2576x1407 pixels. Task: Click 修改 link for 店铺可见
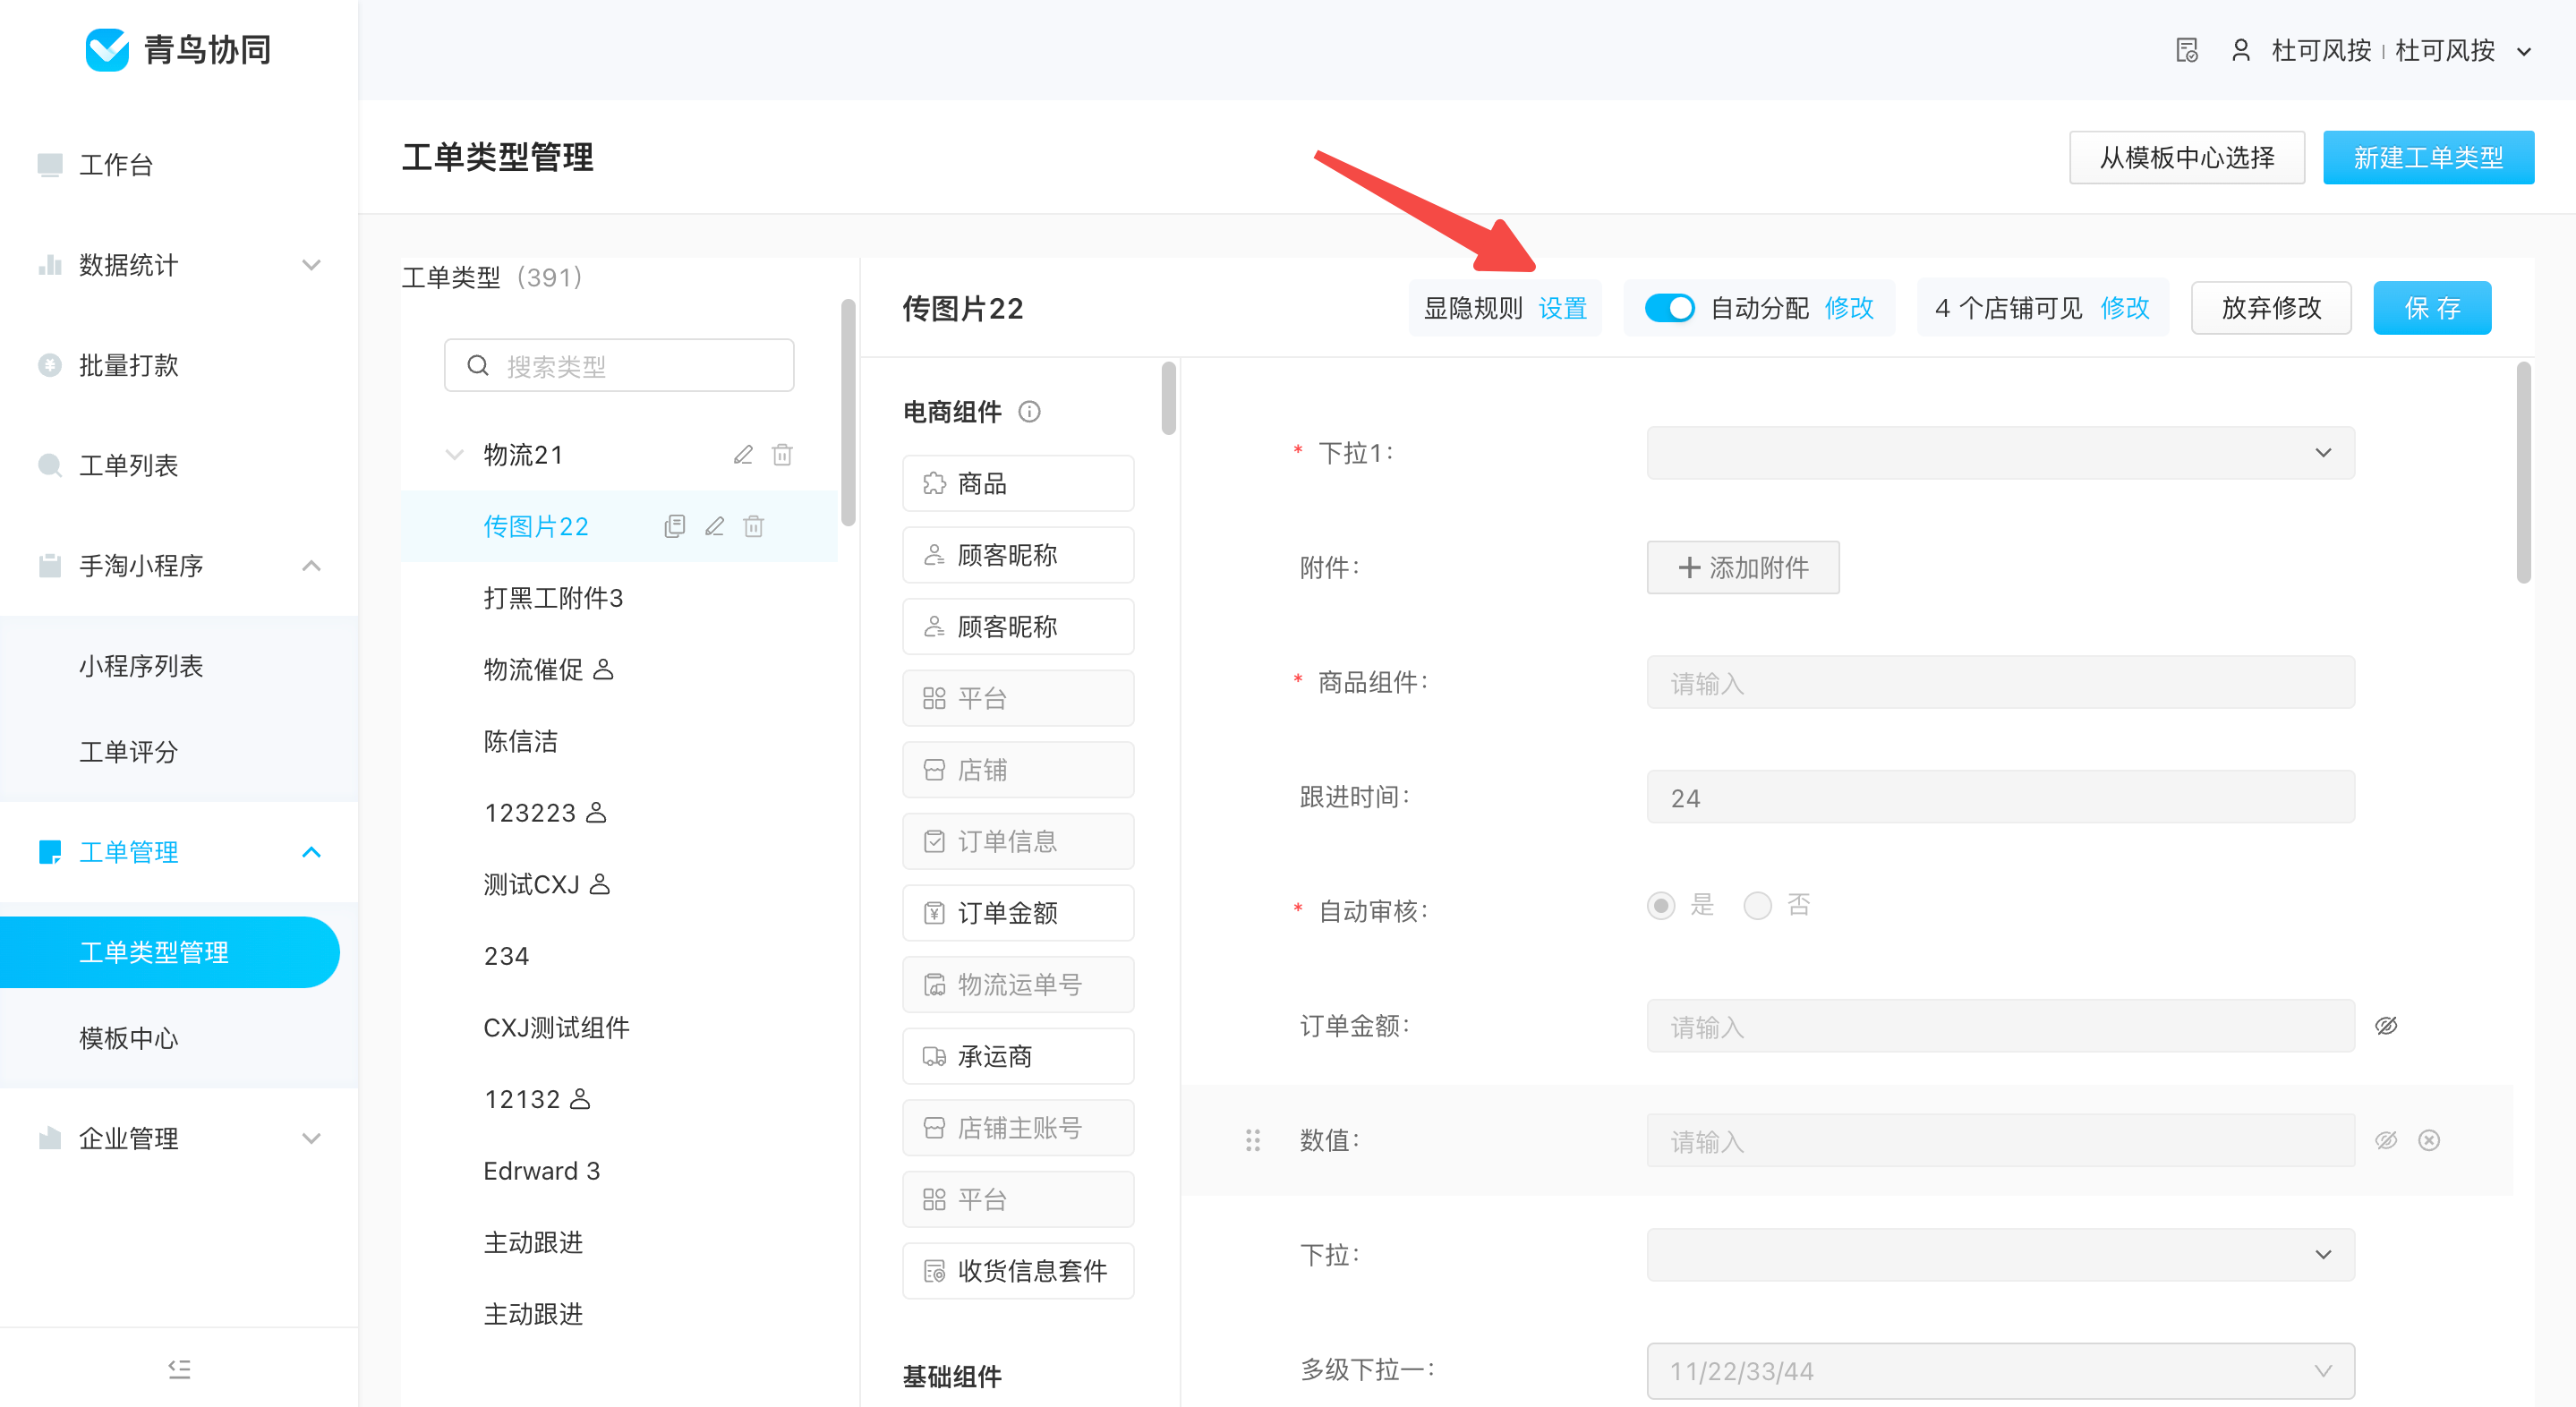(2125, 308)
